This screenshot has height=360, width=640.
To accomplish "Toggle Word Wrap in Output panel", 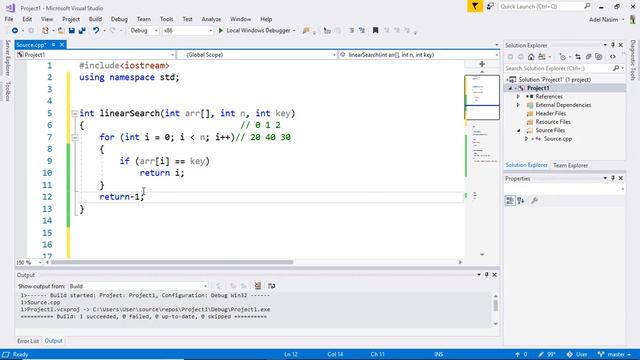I will pos(271,286).
